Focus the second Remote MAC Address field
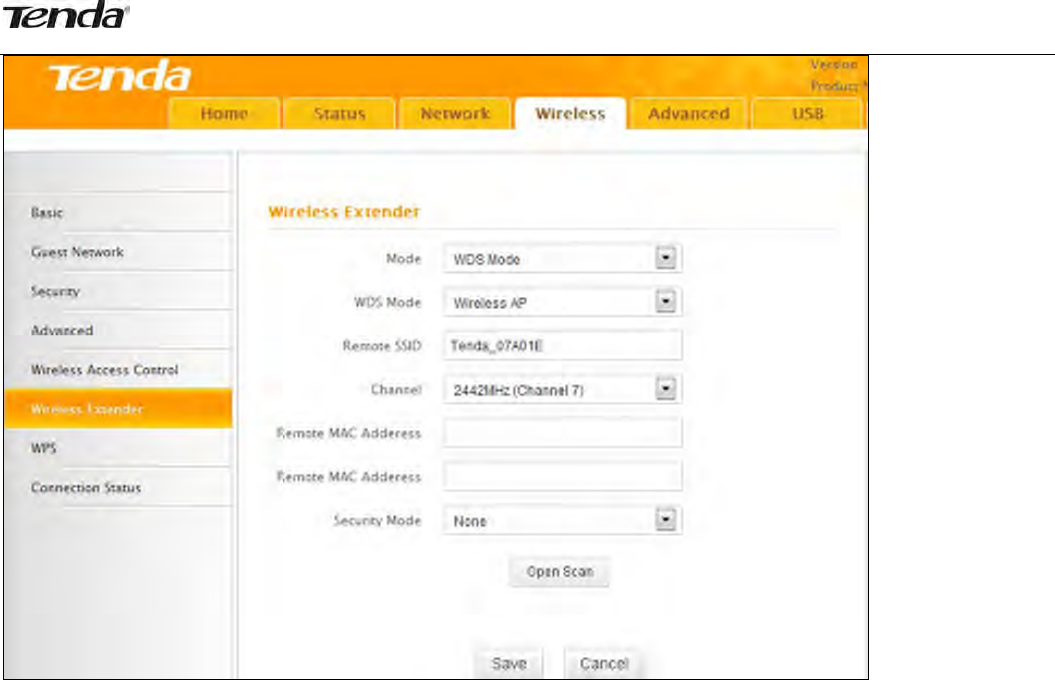 (562, 476)
